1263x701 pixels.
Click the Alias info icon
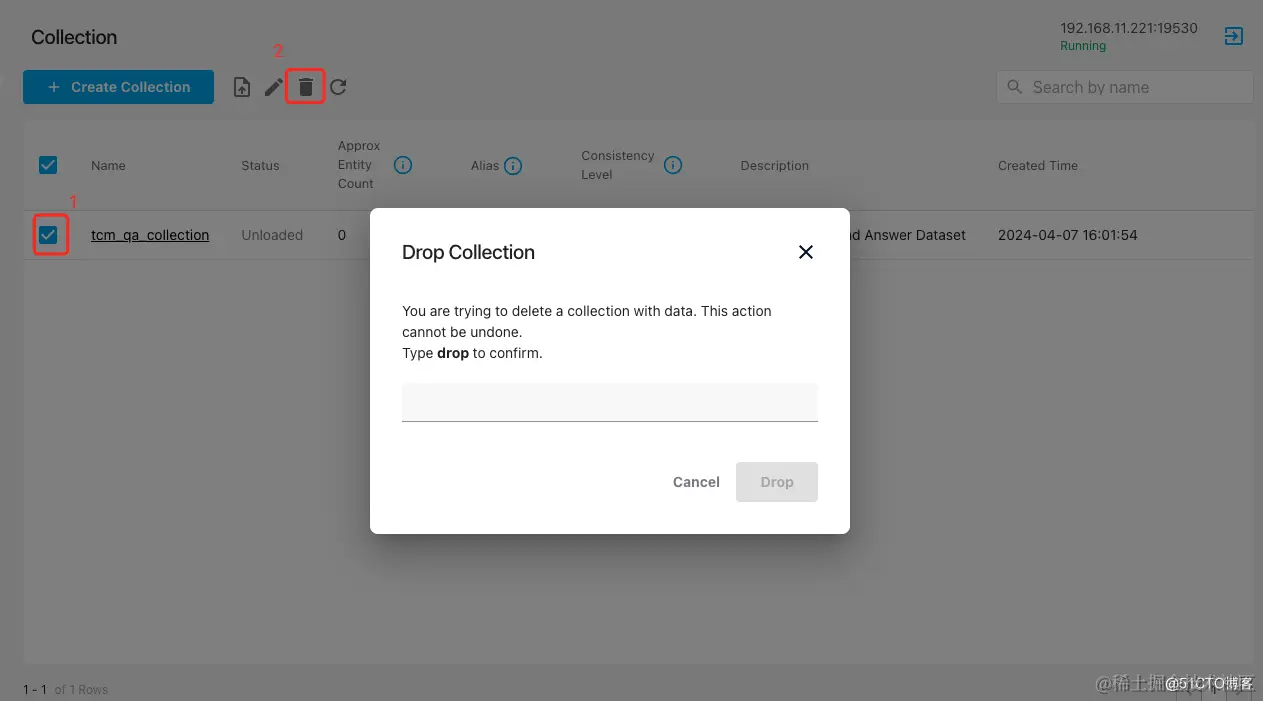click(513, 166)
